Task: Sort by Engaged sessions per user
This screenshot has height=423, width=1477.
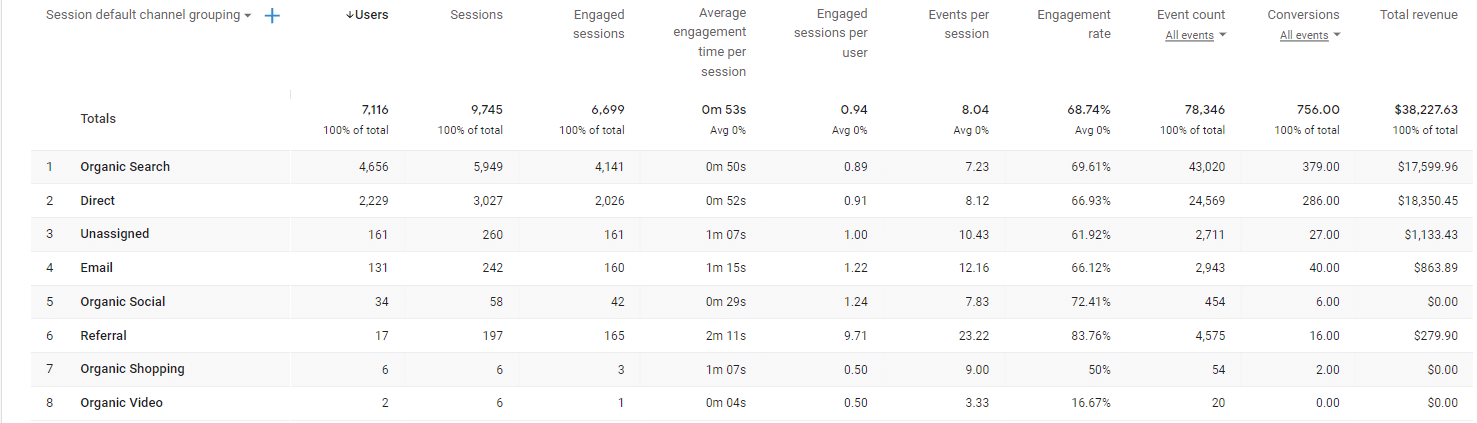Action: tap(830, 33)
